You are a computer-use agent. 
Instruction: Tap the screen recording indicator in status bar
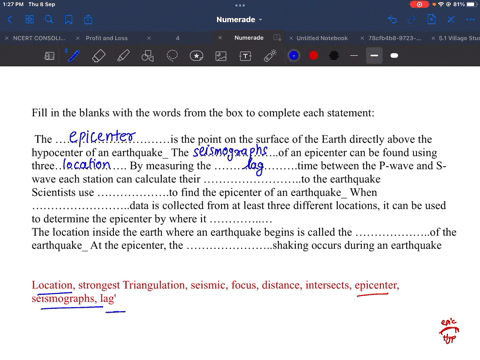click(419, 4)
